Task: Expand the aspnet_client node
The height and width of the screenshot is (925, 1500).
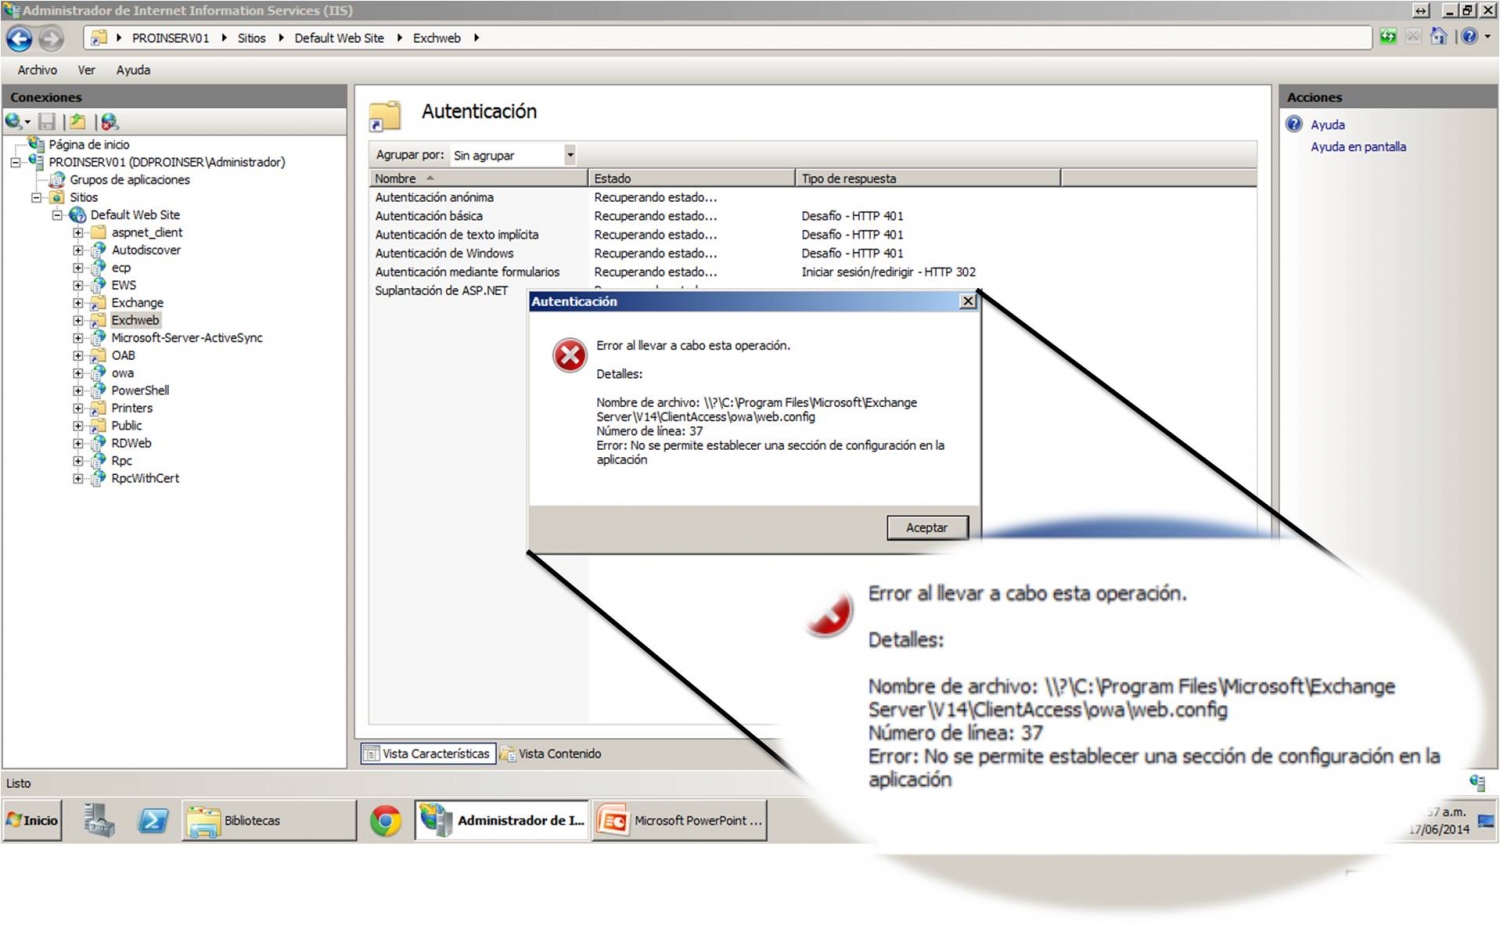Action: click(x=78, y=233)
